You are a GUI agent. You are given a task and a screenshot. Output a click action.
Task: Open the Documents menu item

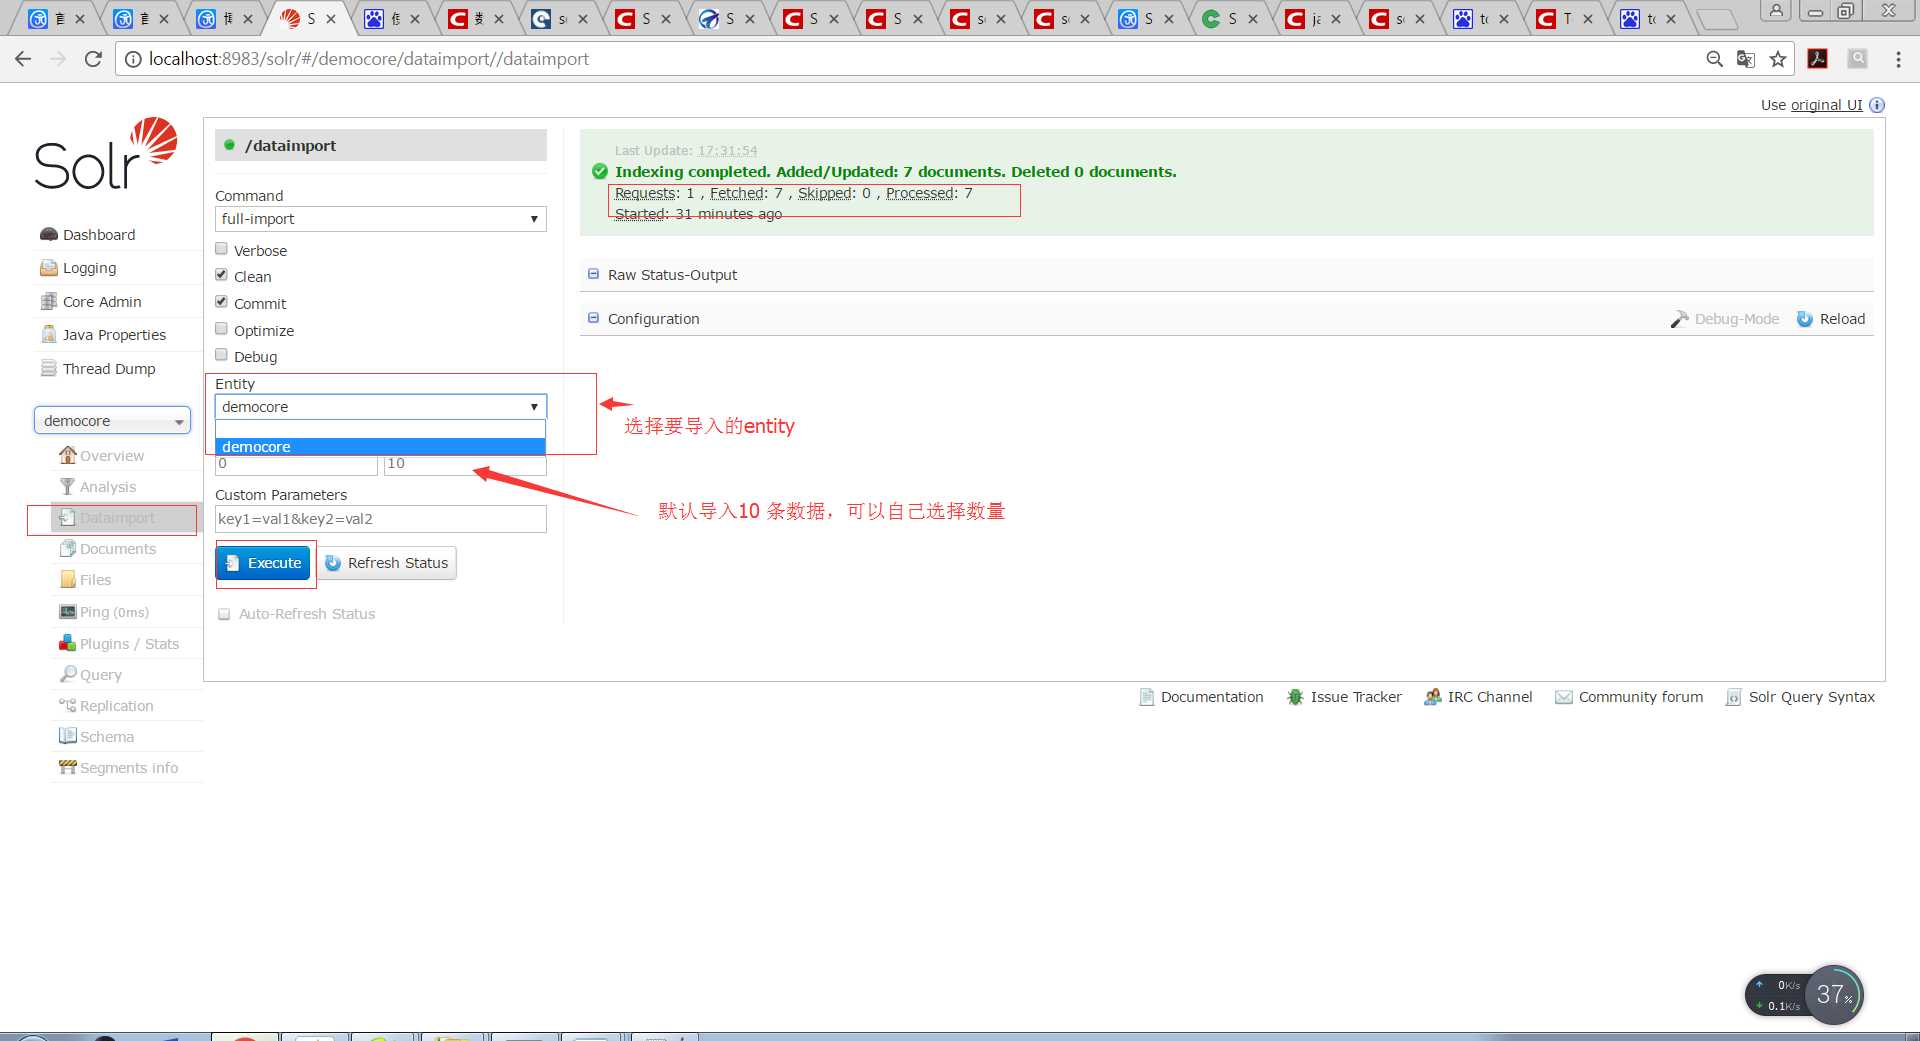pyautogui.click(x=118, y=549)
